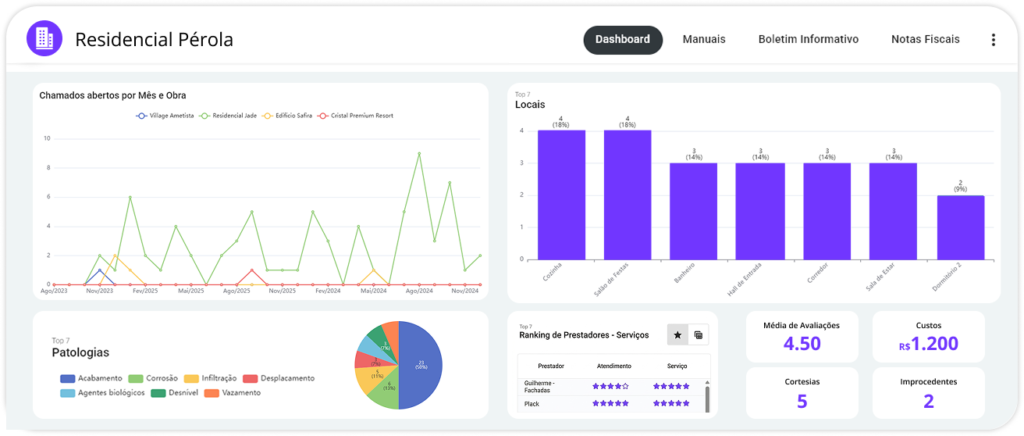Open the Média de Avaliações card

(x=801, y=336)
